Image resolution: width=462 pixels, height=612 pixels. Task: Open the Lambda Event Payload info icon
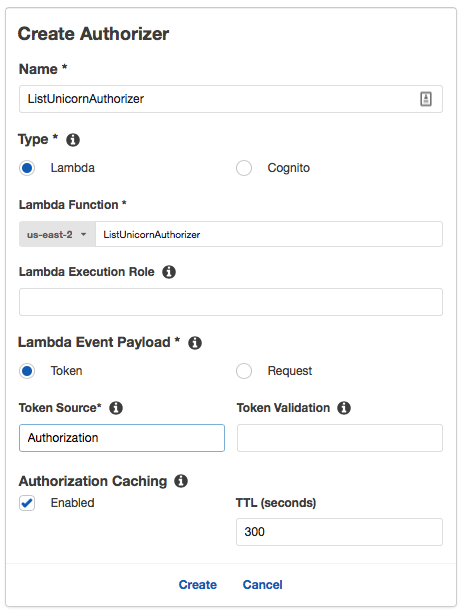coord(195,343)
